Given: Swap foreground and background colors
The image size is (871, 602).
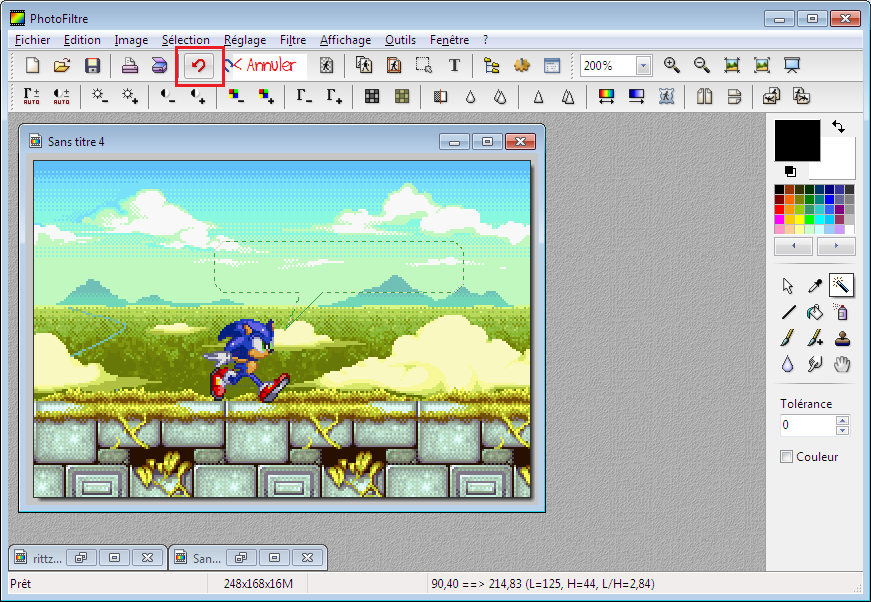Looking at the screenshot, I should pyautogui.click(x=838, y=127).
